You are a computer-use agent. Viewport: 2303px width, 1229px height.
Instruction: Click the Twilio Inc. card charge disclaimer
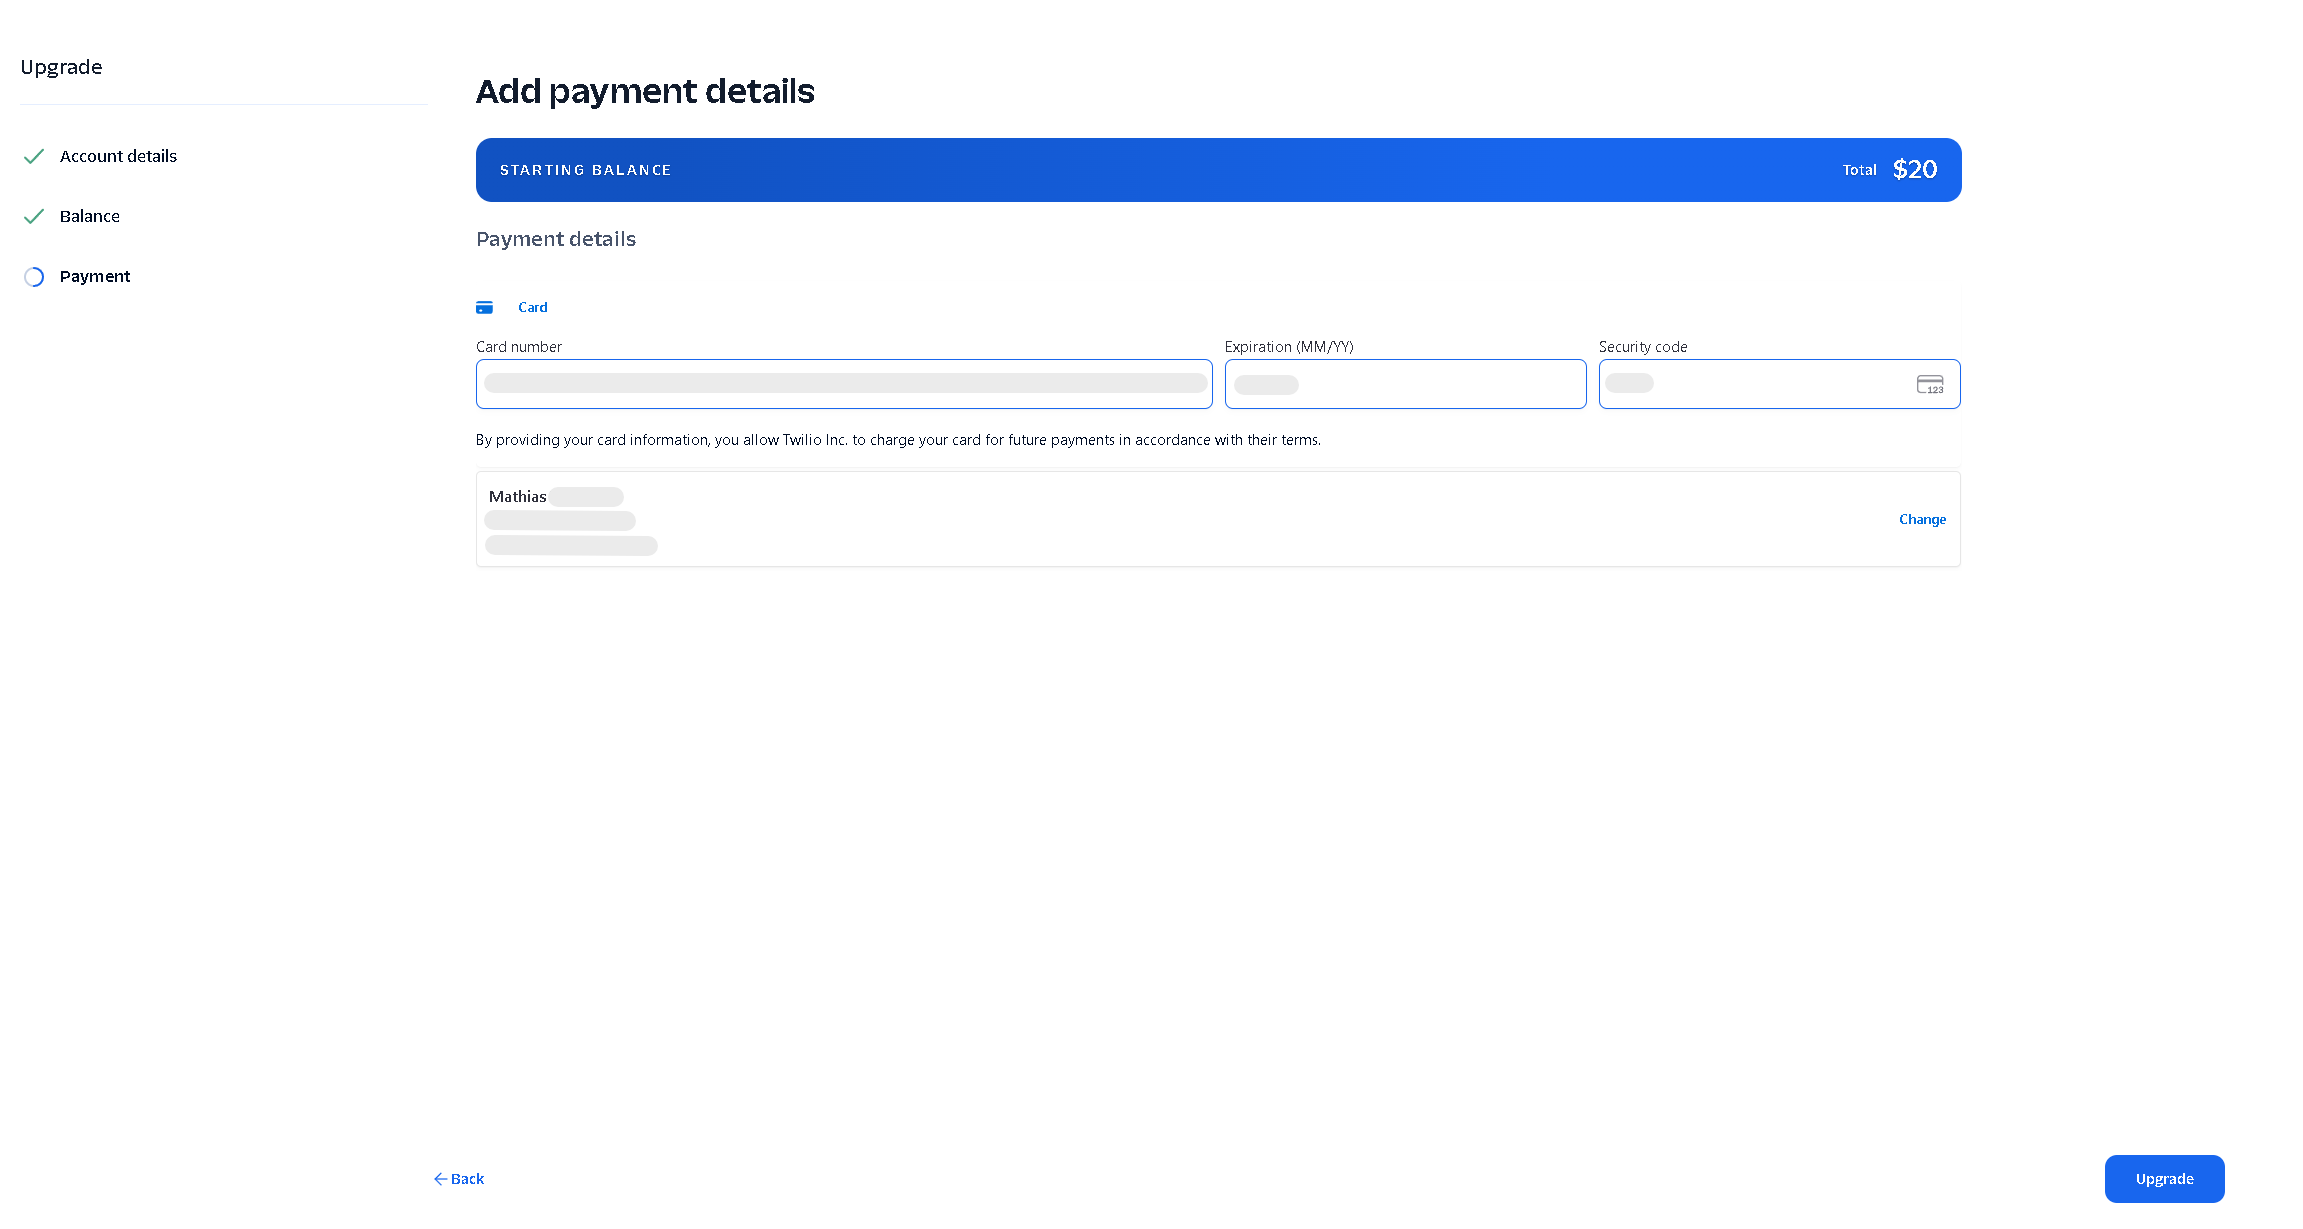[898, 440]
